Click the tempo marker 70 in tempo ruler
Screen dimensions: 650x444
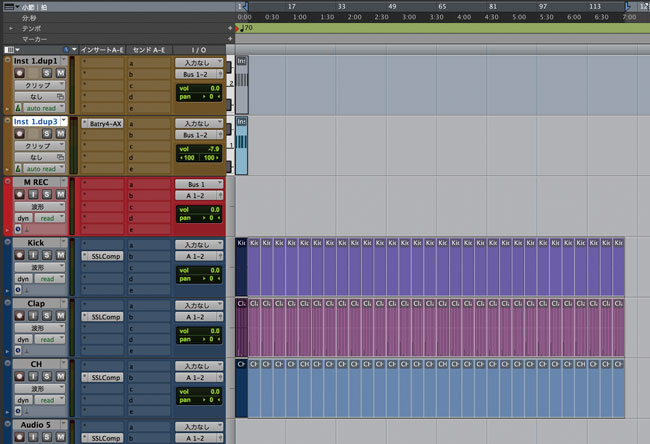[246, 28]
